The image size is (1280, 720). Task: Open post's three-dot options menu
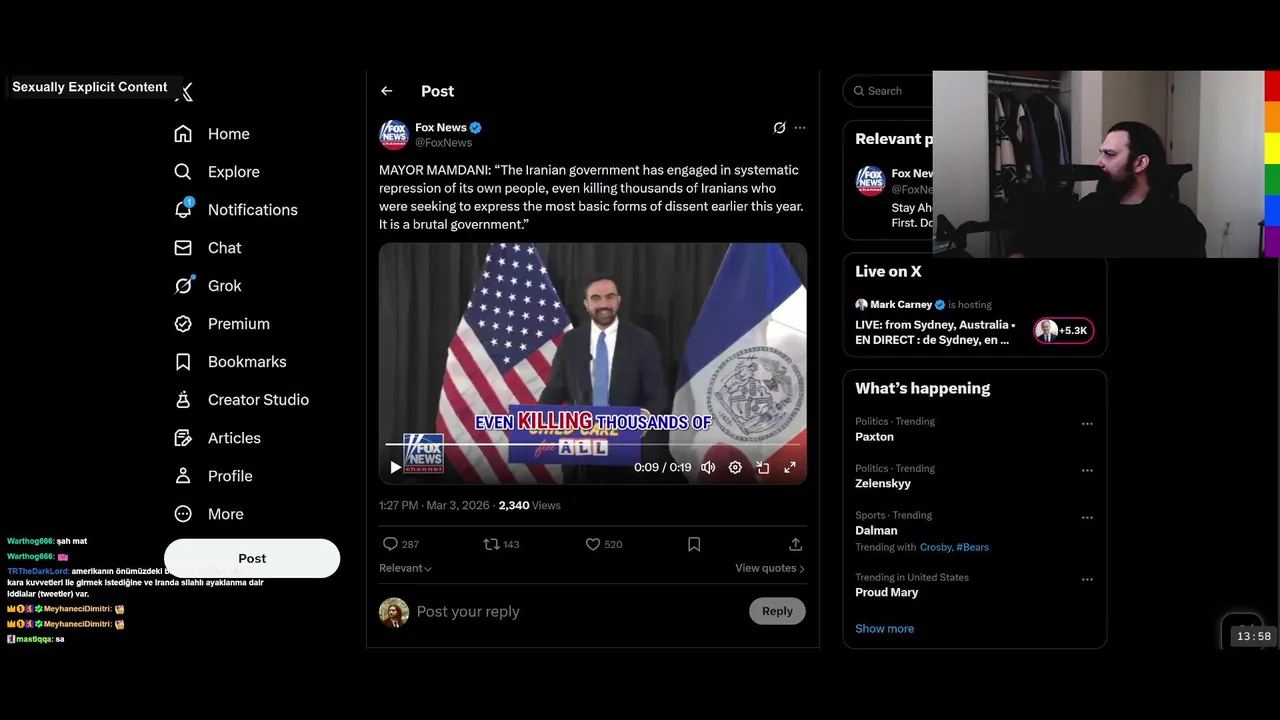[x=799, y=128]
